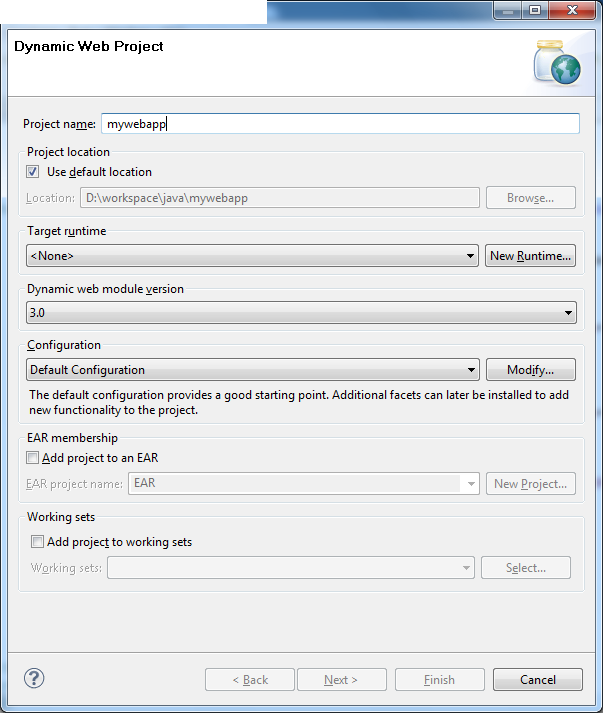
Task: Click the help question mark icon
Action: 34,678
